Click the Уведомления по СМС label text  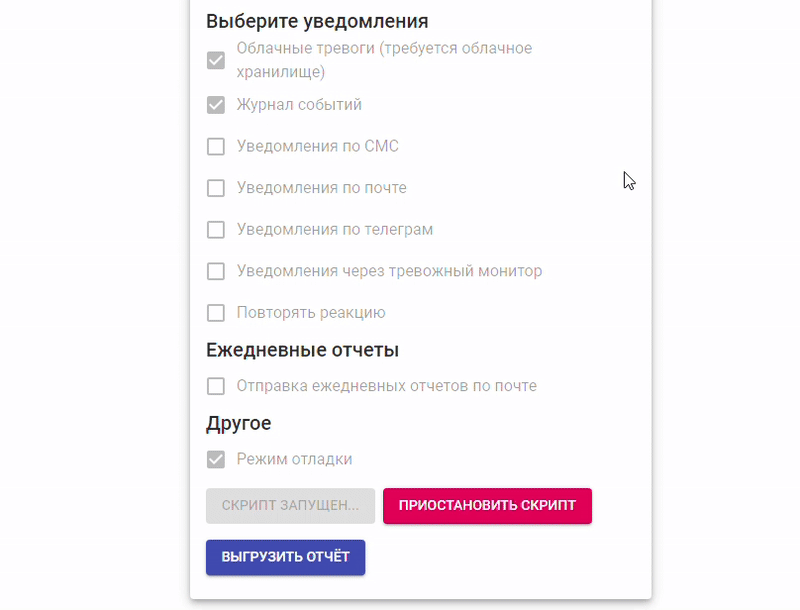click(x=317, y=147)
